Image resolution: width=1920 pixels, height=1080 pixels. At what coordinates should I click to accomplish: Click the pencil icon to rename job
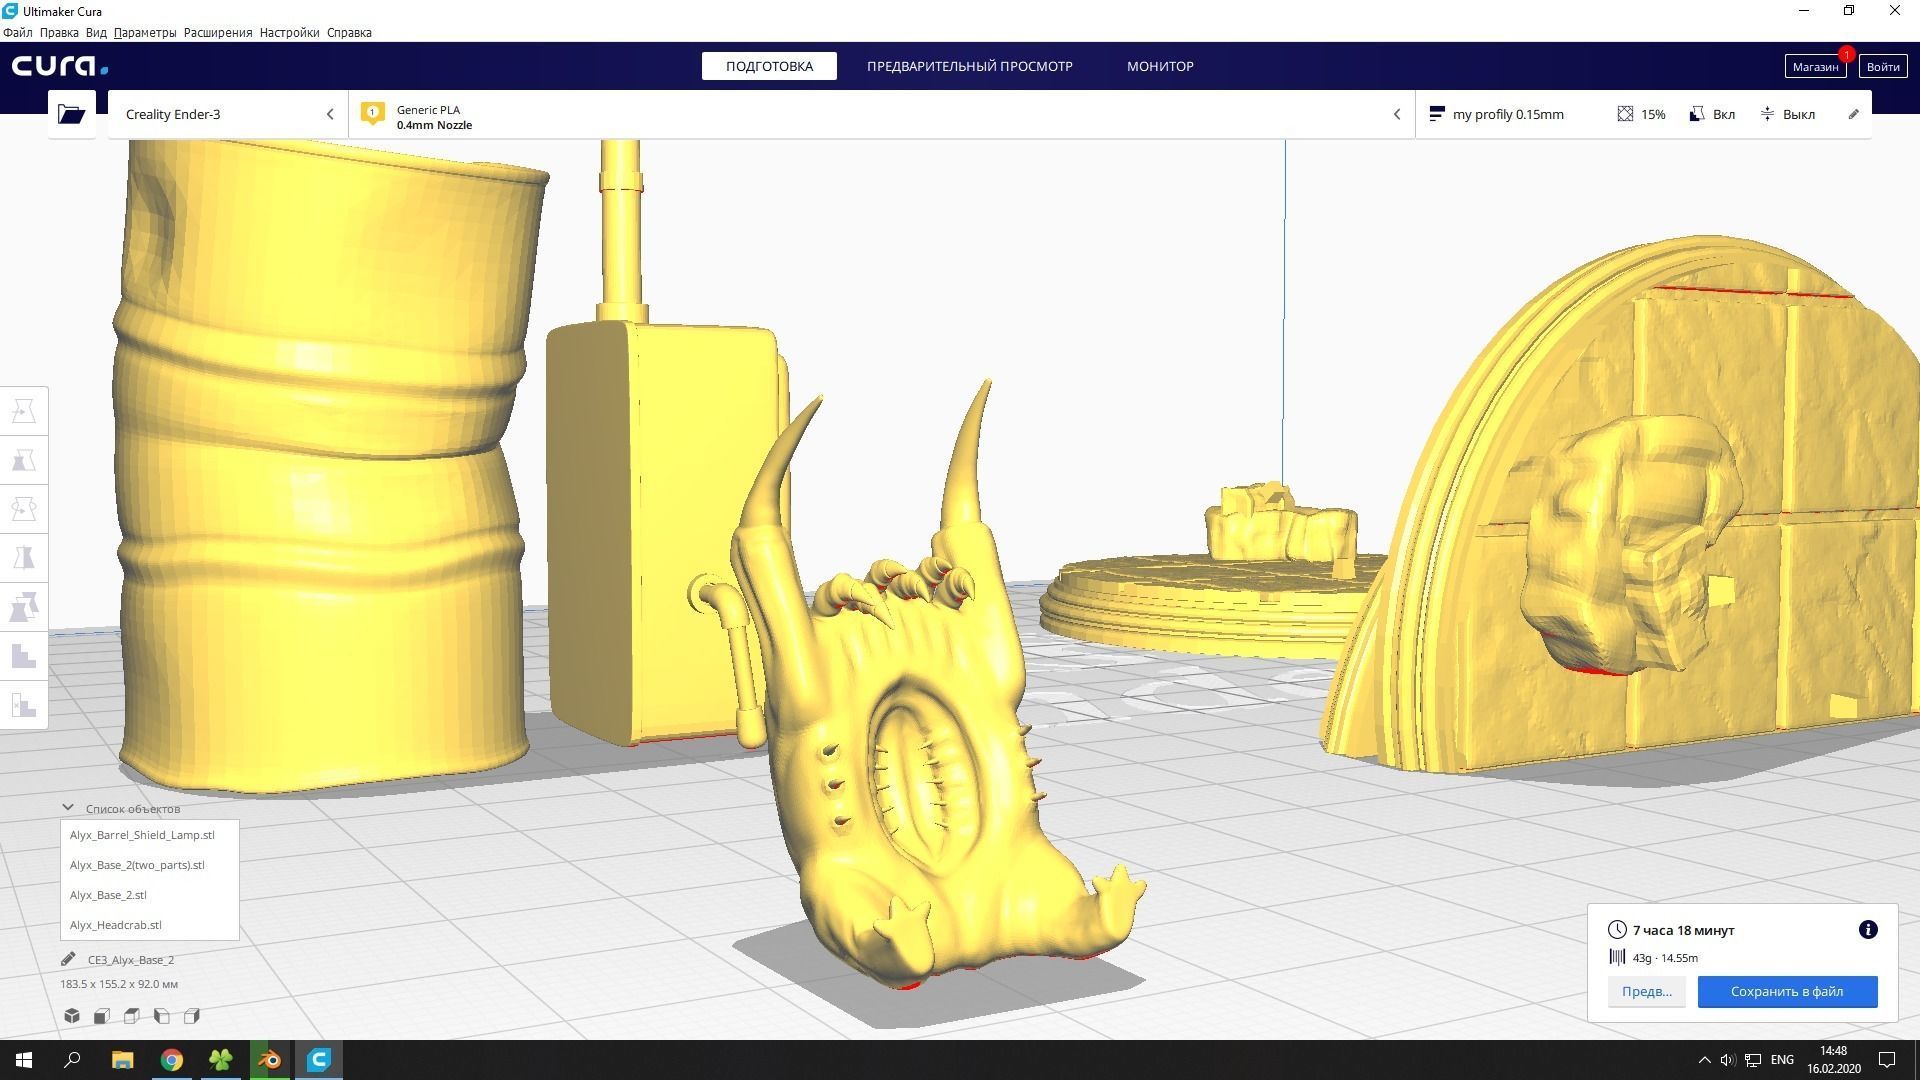pyautogui.click(x=68, y=959)
